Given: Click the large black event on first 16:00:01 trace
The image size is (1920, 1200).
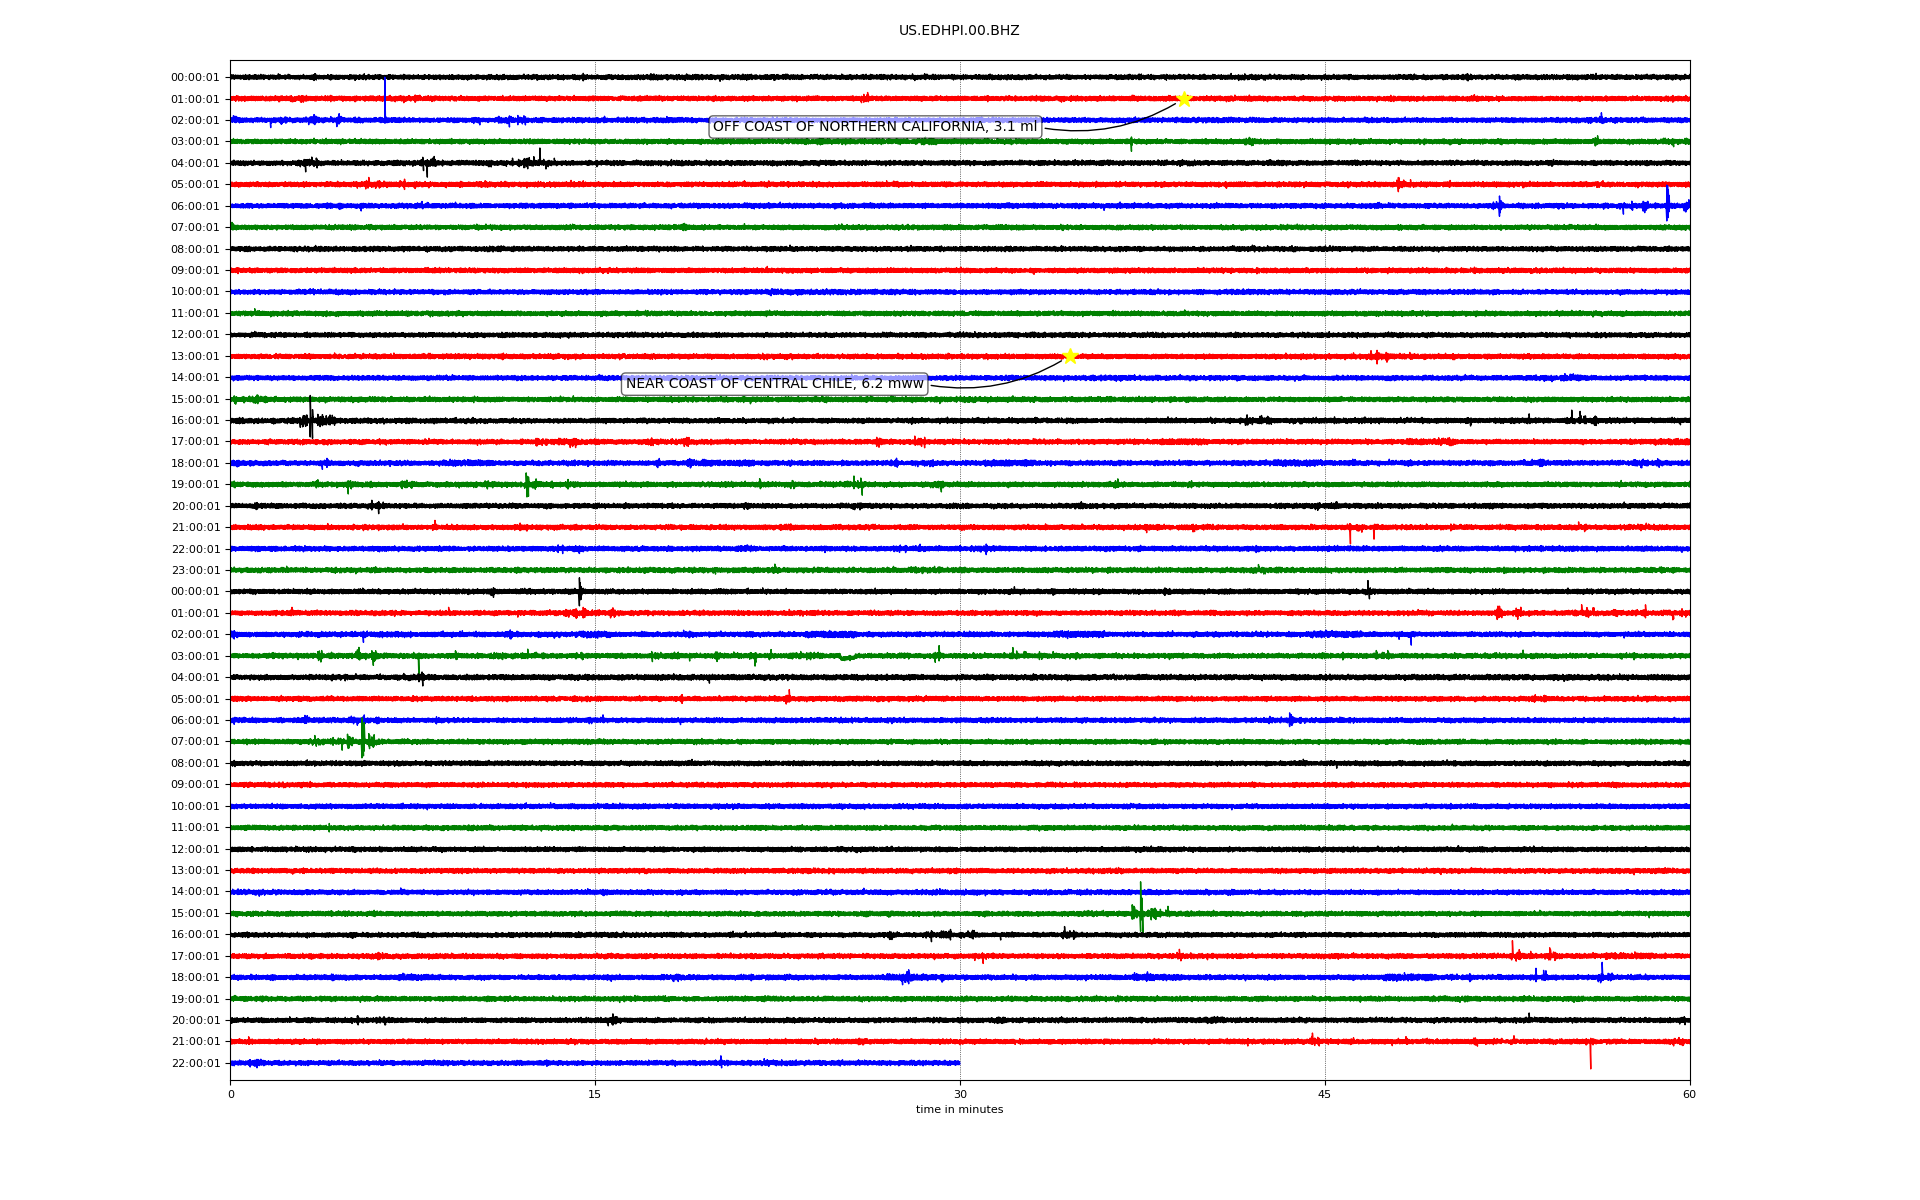Looking at the screenshot, I should click(x=311, y=419).
